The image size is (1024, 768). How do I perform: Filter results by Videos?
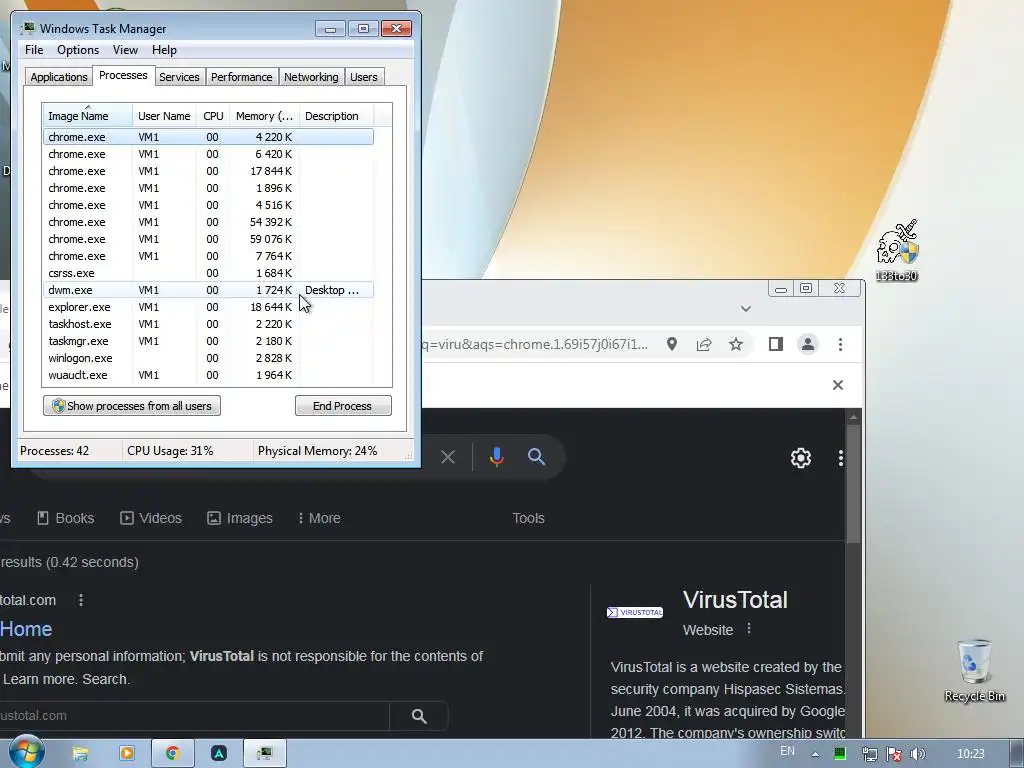click(151, 518)
